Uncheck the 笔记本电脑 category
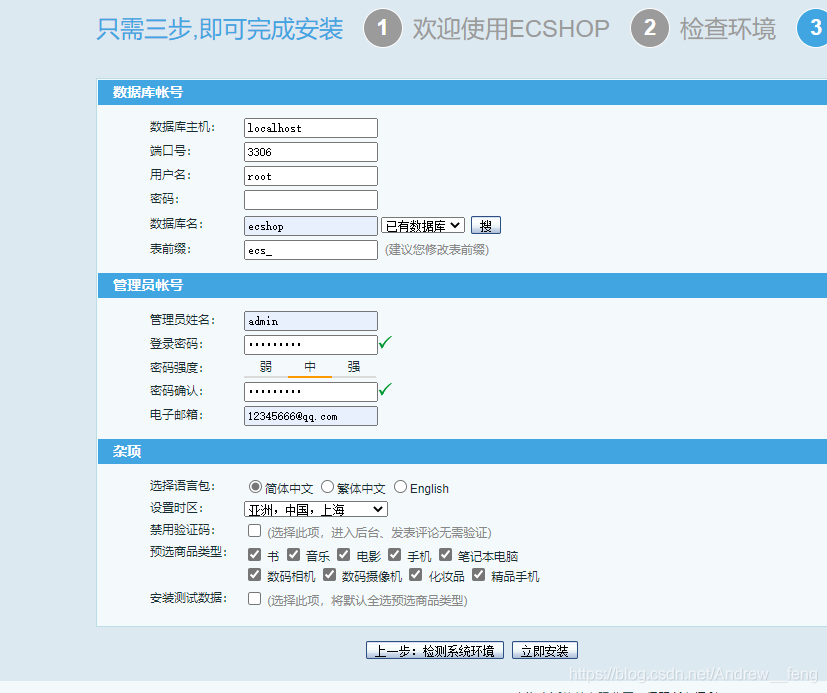 click(445, 554)
